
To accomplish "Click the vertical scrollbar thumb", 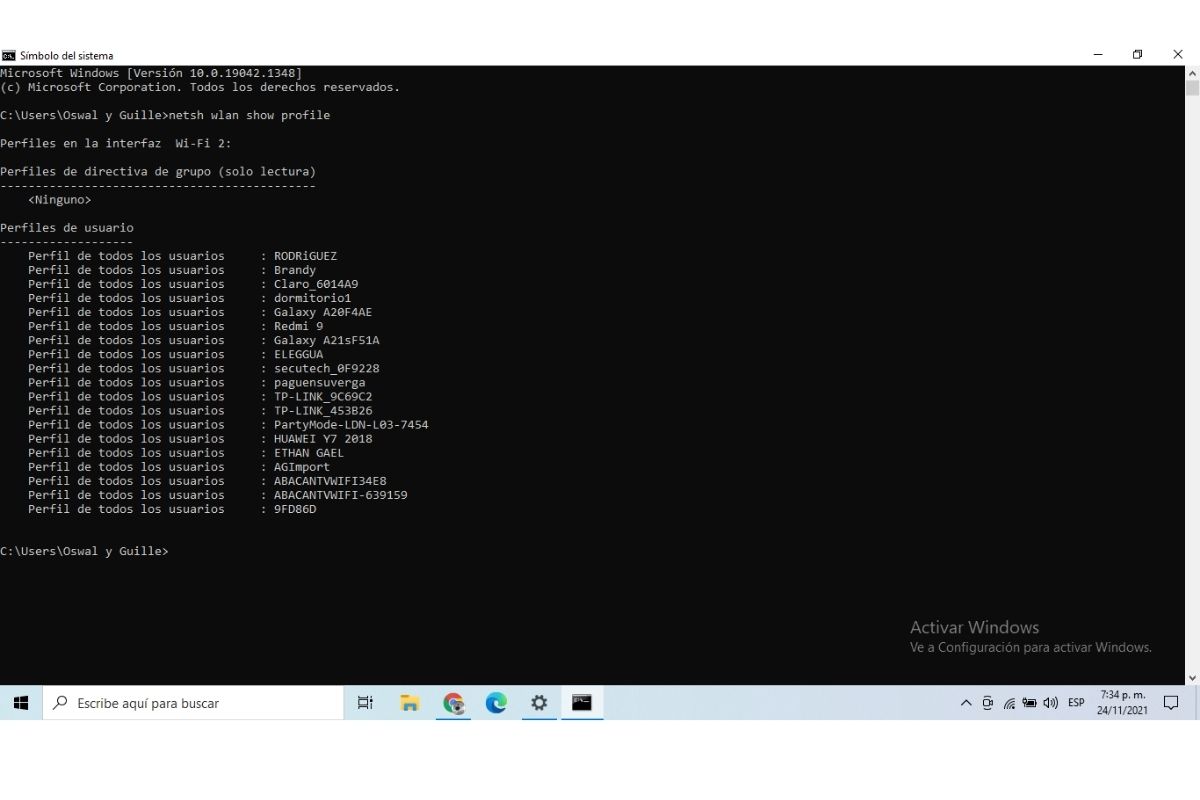I will coord(1192,87).
